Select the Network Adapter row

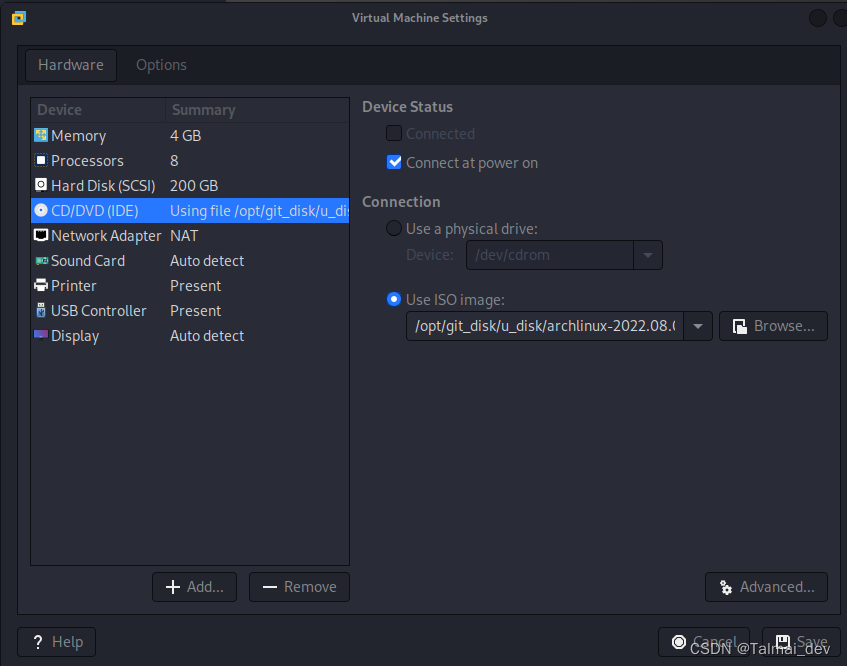click(190, 235)
